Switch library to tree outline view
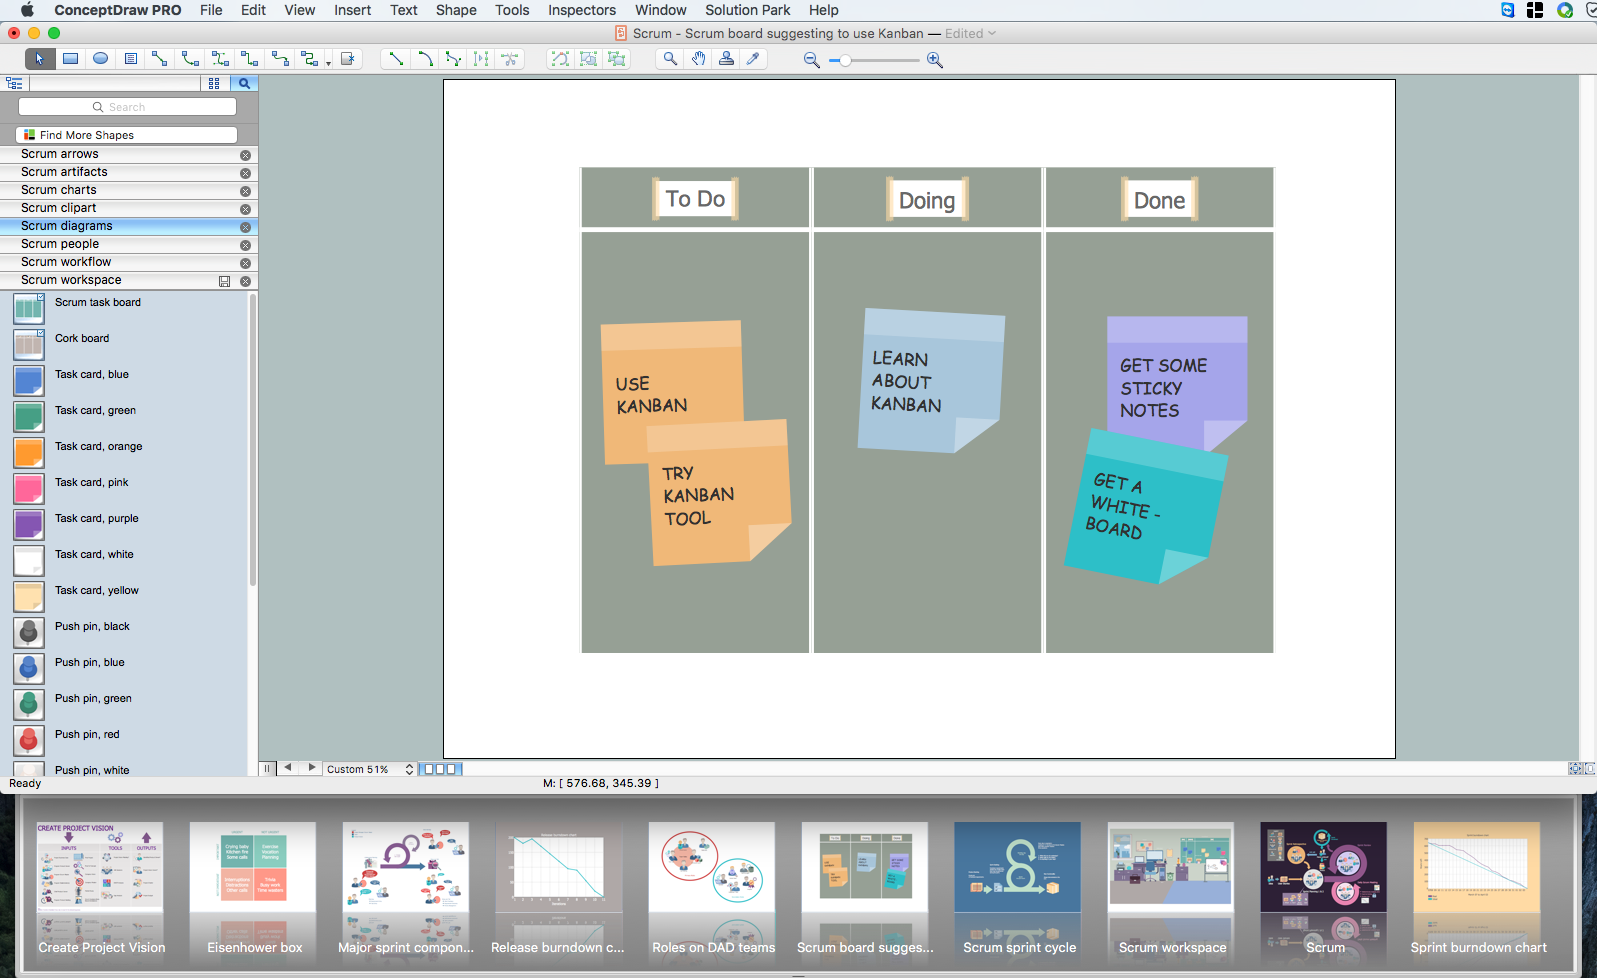Screen dimensions: 1597x978 14,84
